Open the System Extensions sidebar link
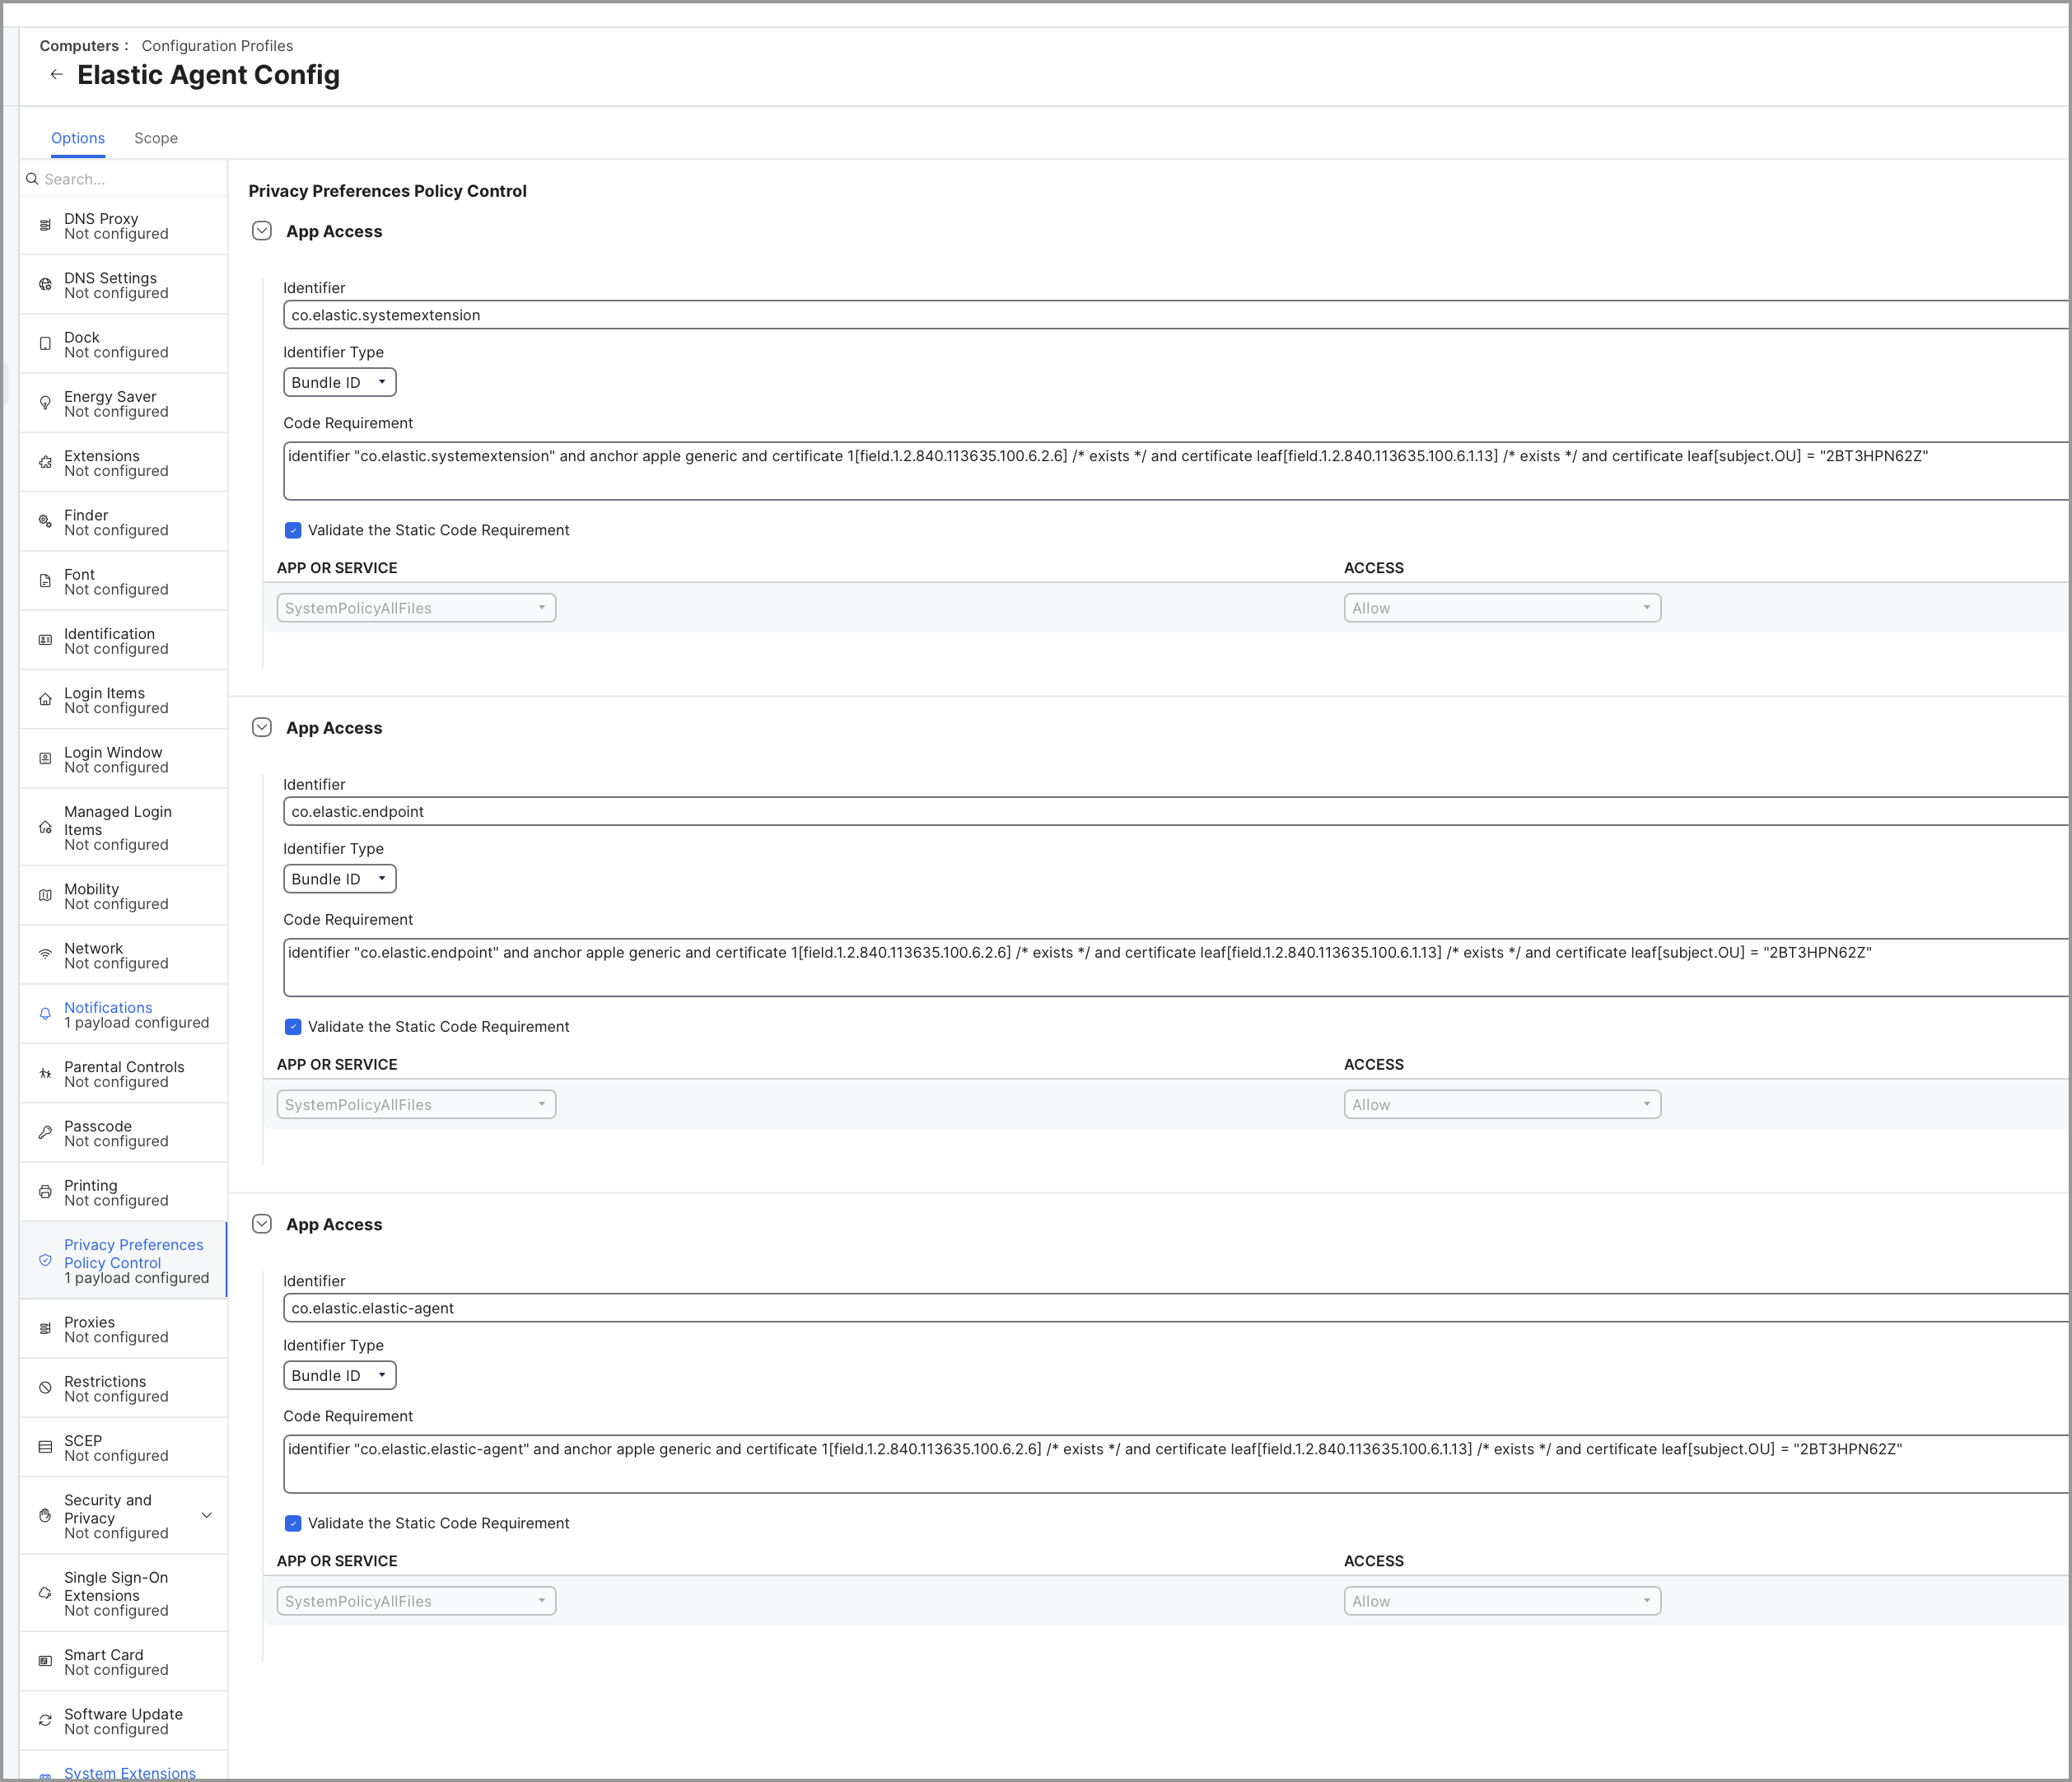2072x1782 pixels. click(130, 1772)
